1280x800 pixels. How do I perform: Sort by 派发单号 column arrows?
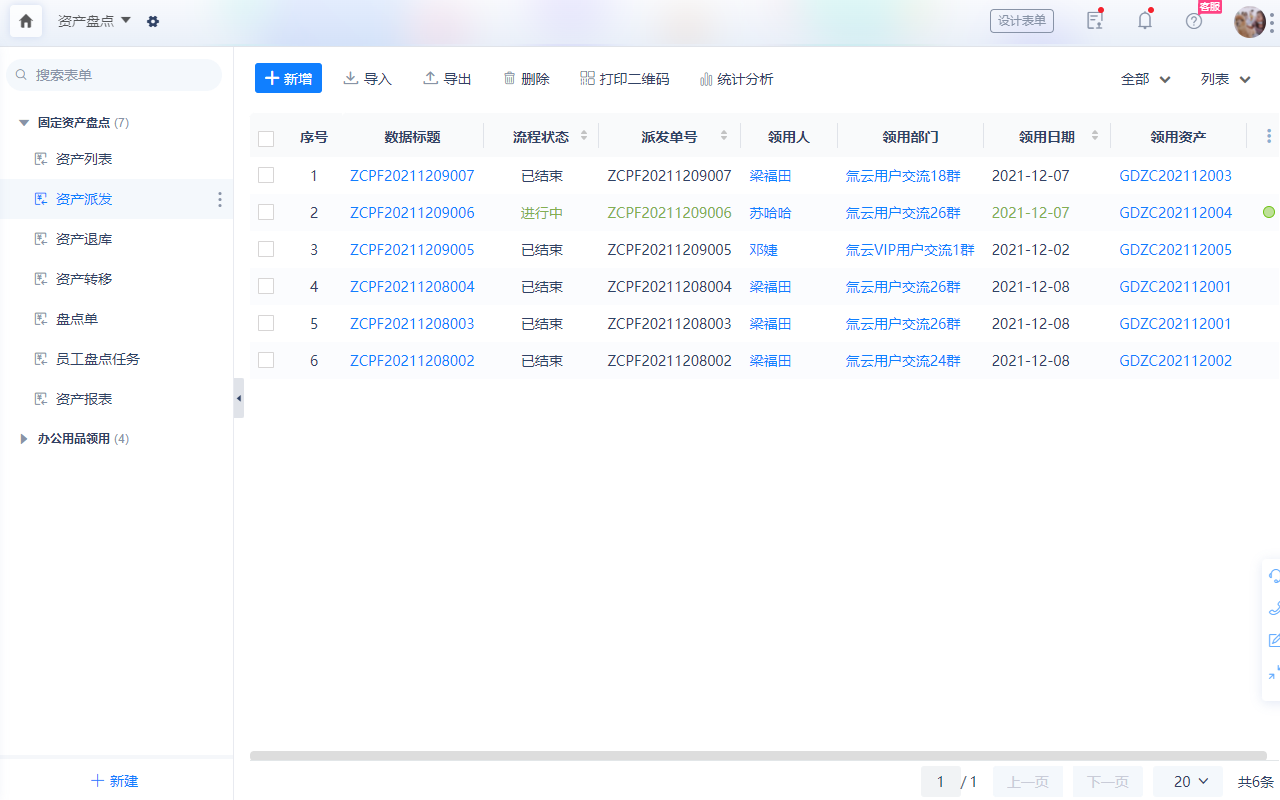point(724,136)
